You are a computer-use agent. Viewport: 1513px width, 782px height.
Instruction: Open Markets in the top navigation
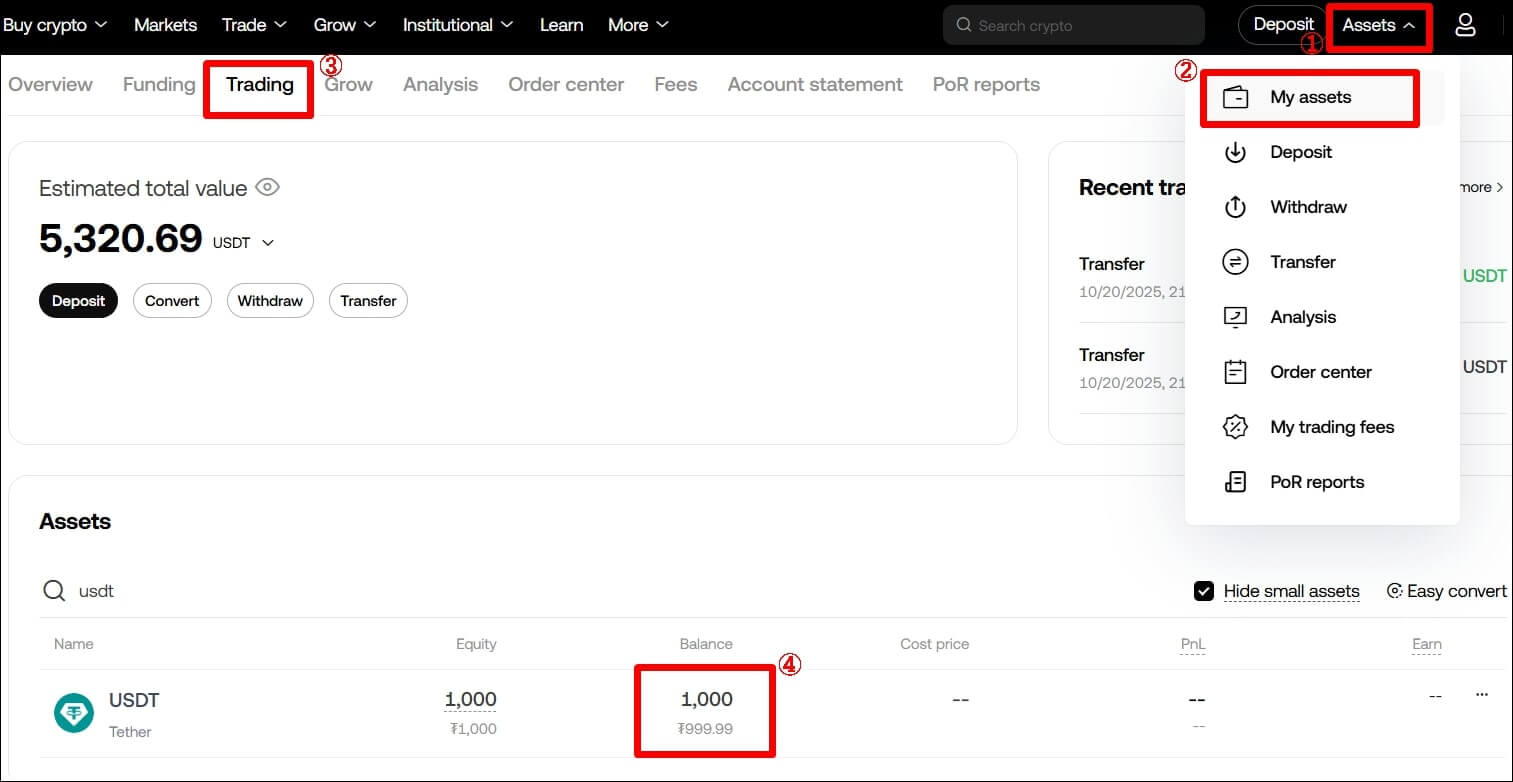tap(165, 25)
